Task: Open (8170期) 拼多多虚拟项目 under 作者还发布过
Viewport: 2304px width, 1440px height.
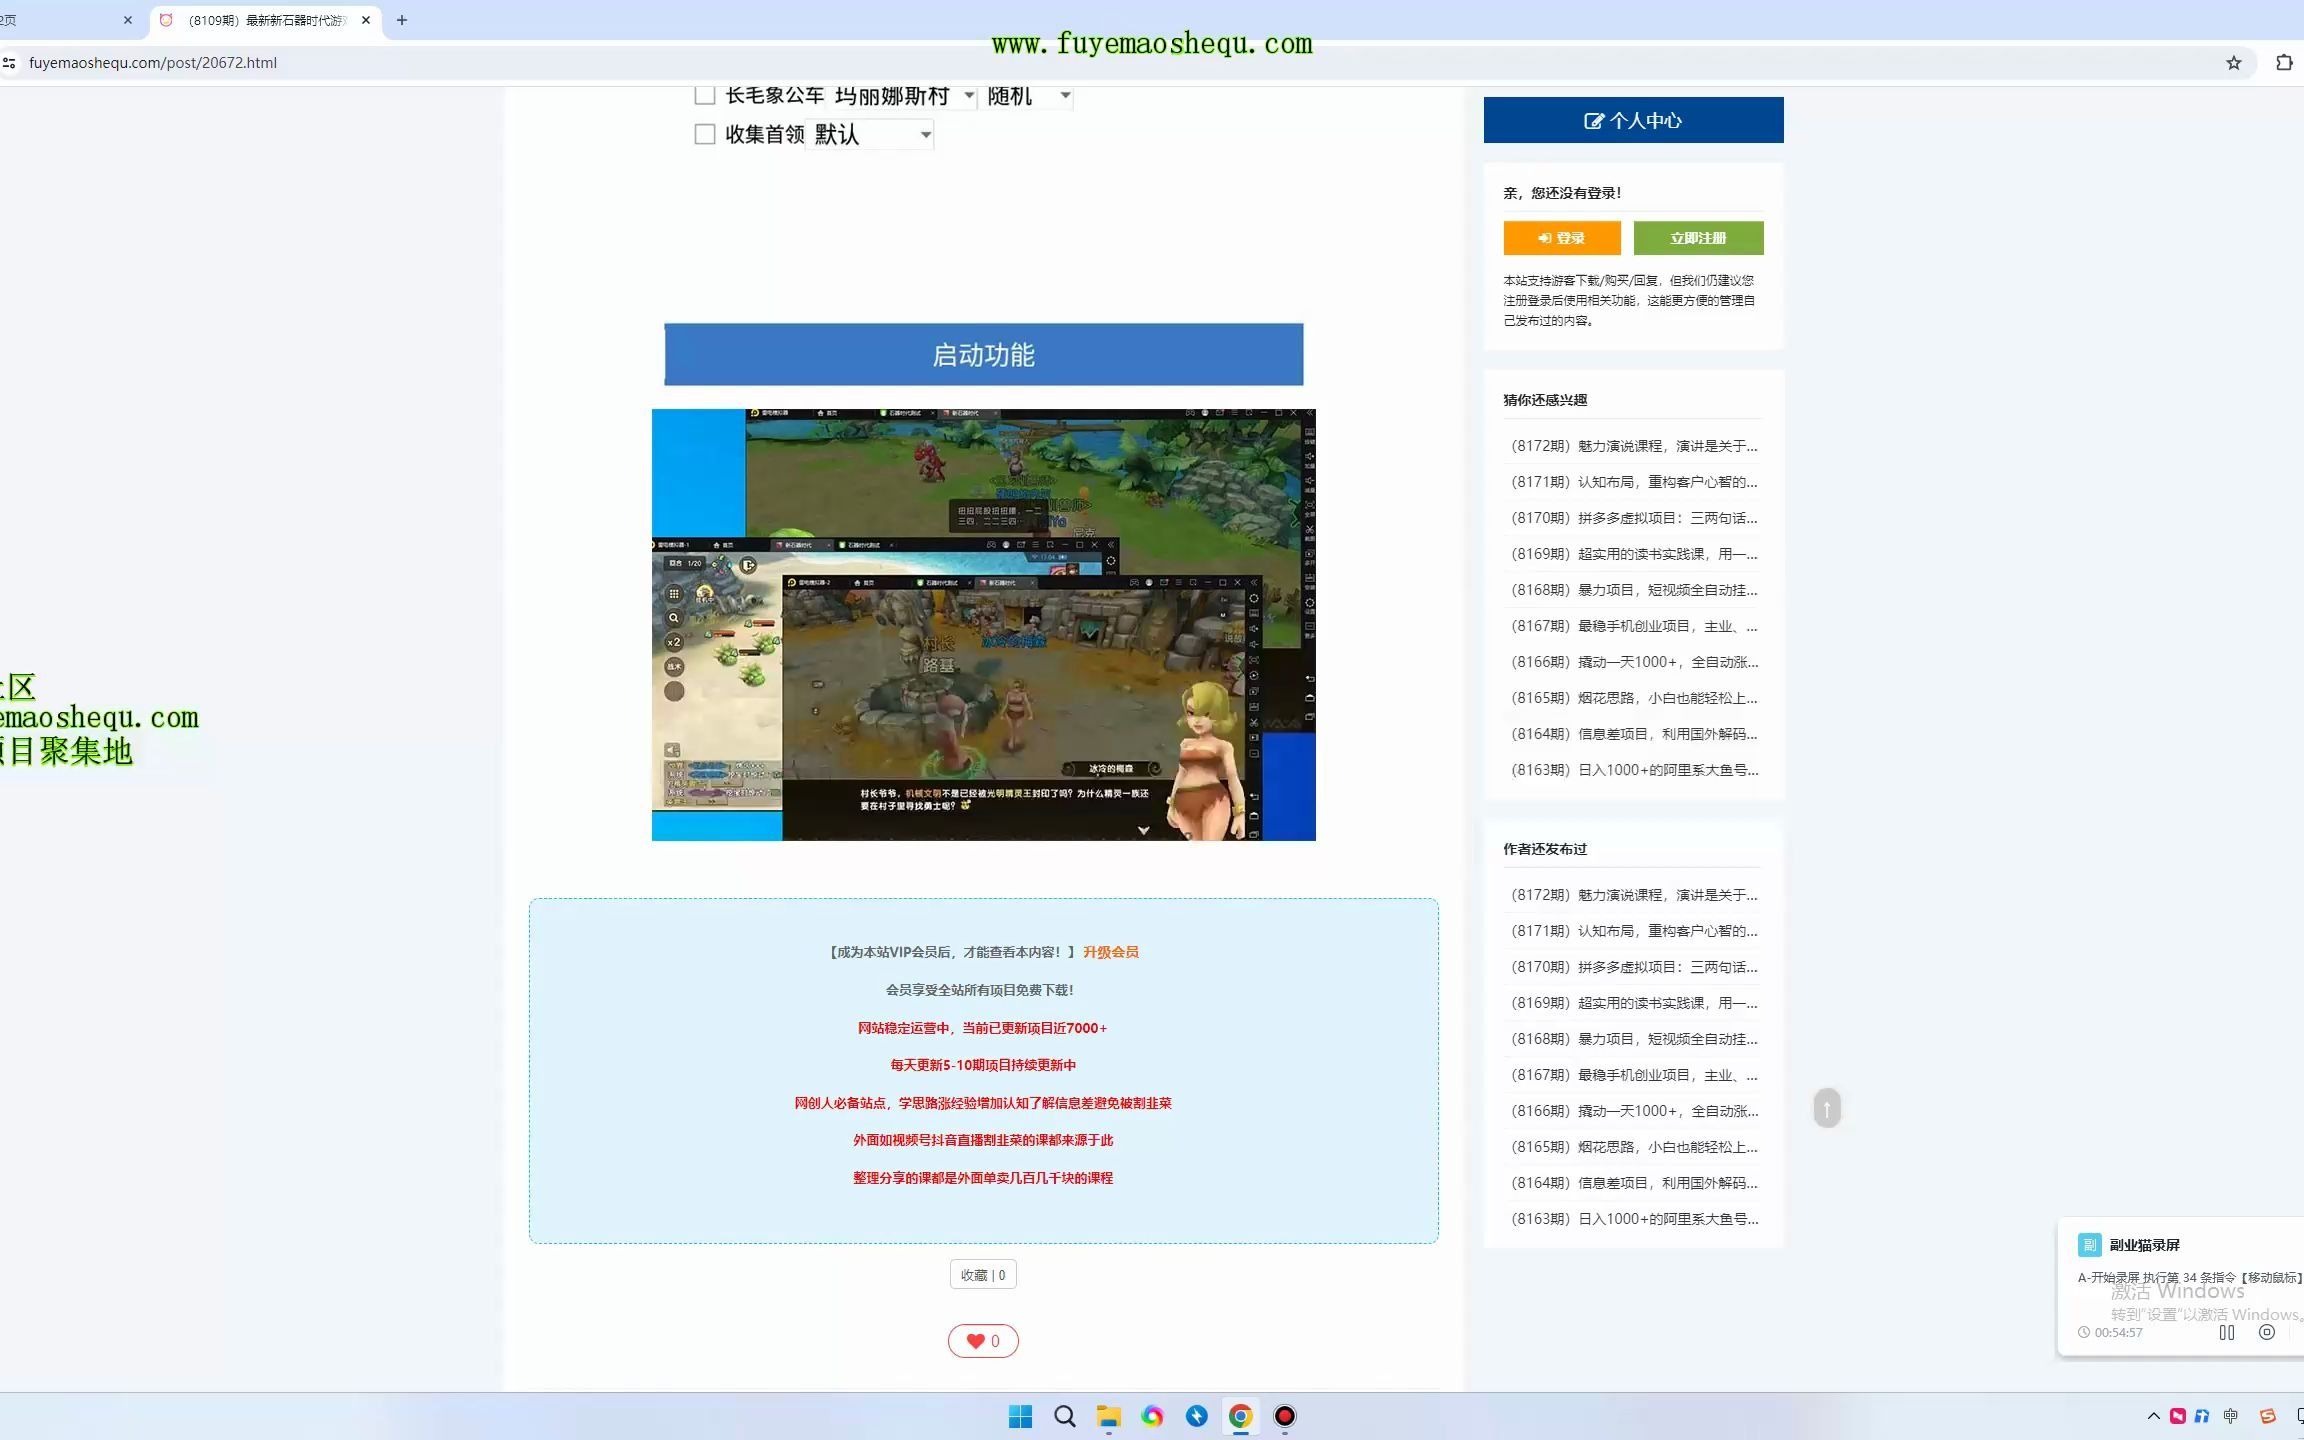Action: click(1634, 967)
